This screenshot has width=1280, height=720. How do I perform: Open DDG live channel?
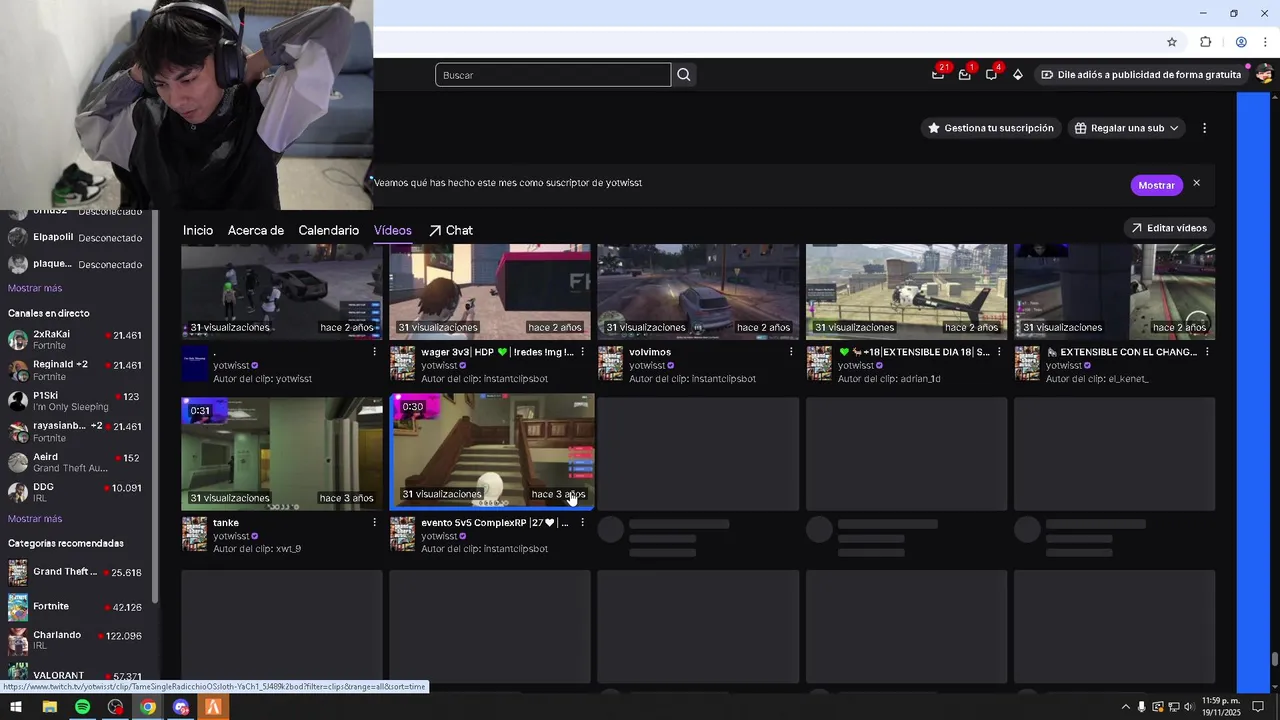click(x=75, y=492)
